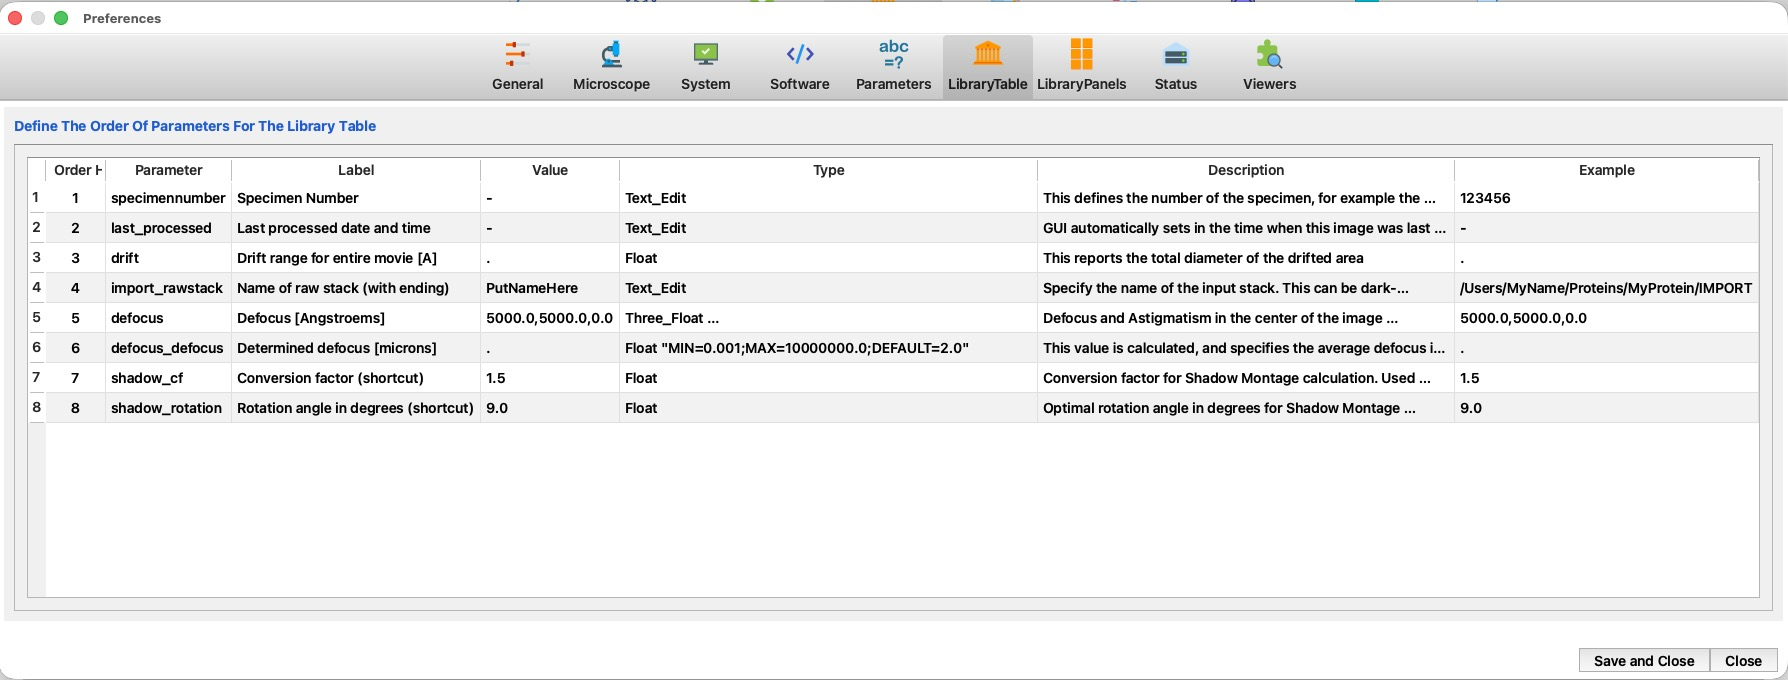Click 'Determined defocus [microns]' label cell
This screenshot has width=1788, height=680.
[x=356, y=348]
